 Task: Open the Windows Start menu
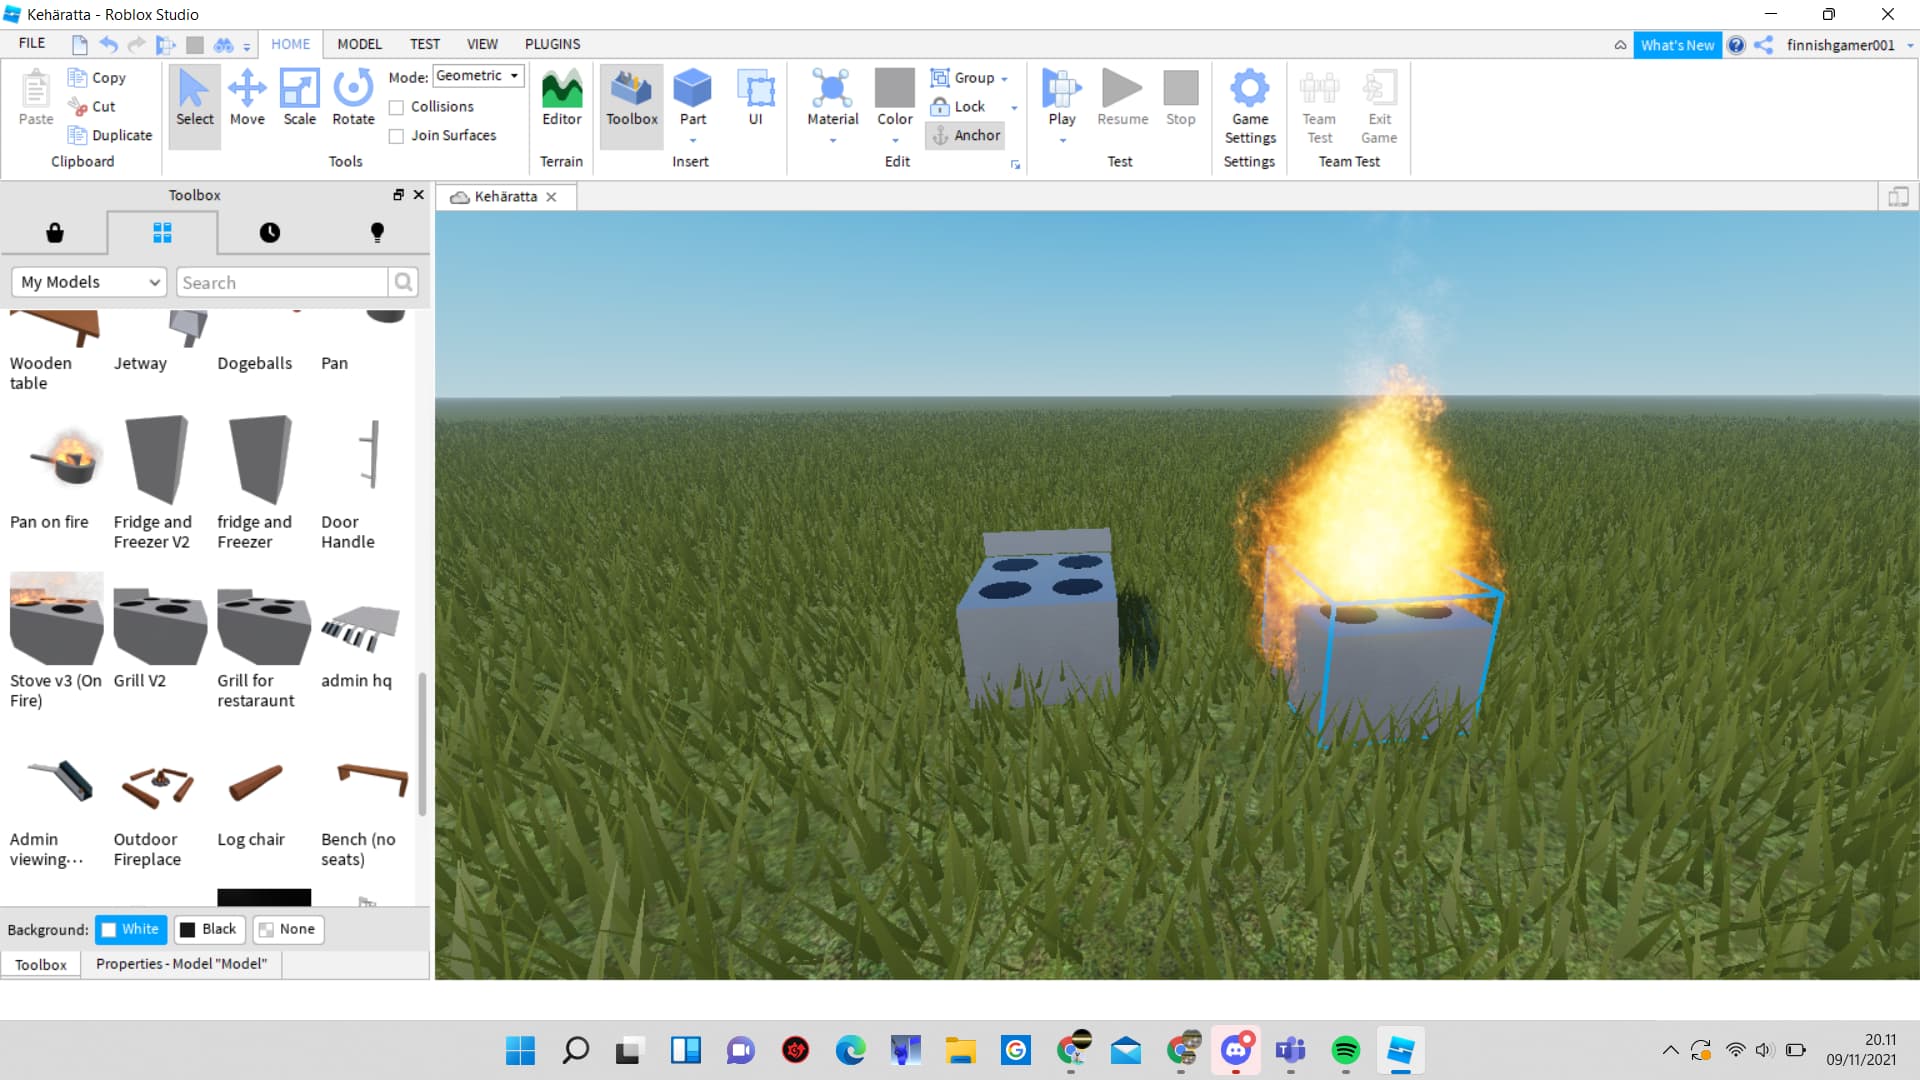[520, 1050]
